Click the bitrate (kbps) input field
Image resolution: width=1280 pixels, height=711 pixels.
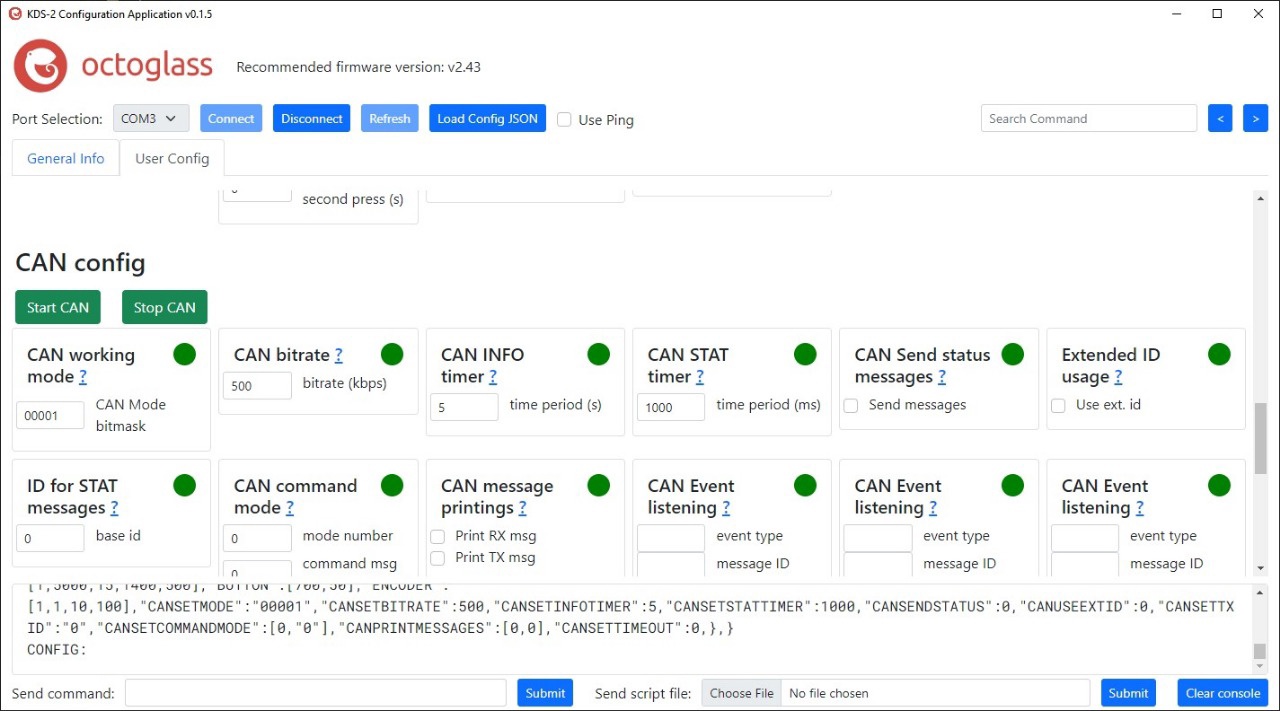tap(258, 385)
